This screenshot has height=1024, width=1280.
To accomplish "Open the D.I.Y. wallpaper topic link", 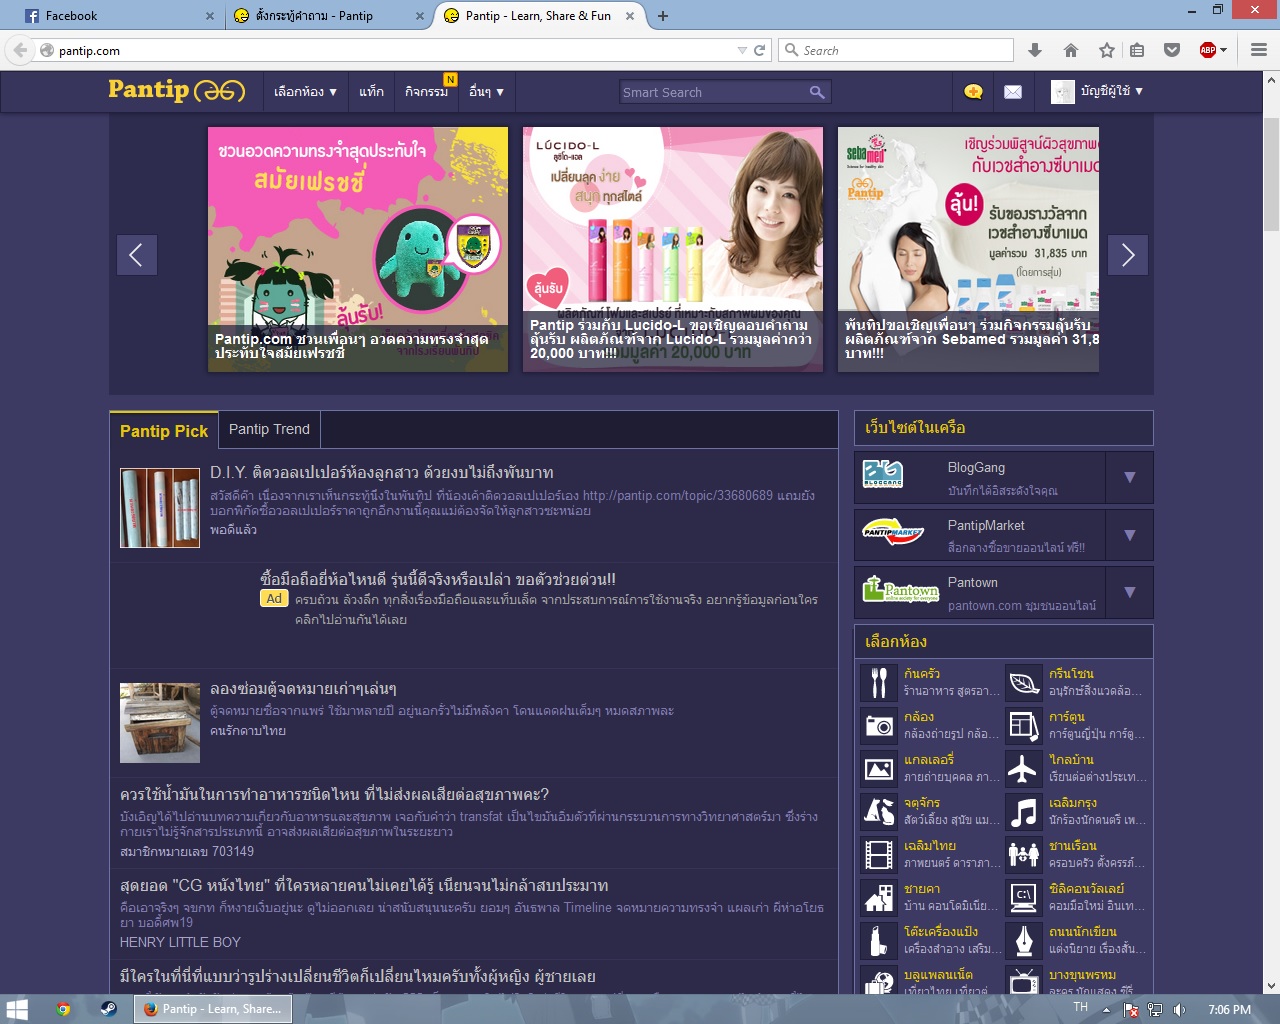I will click(x=381, y=473).
